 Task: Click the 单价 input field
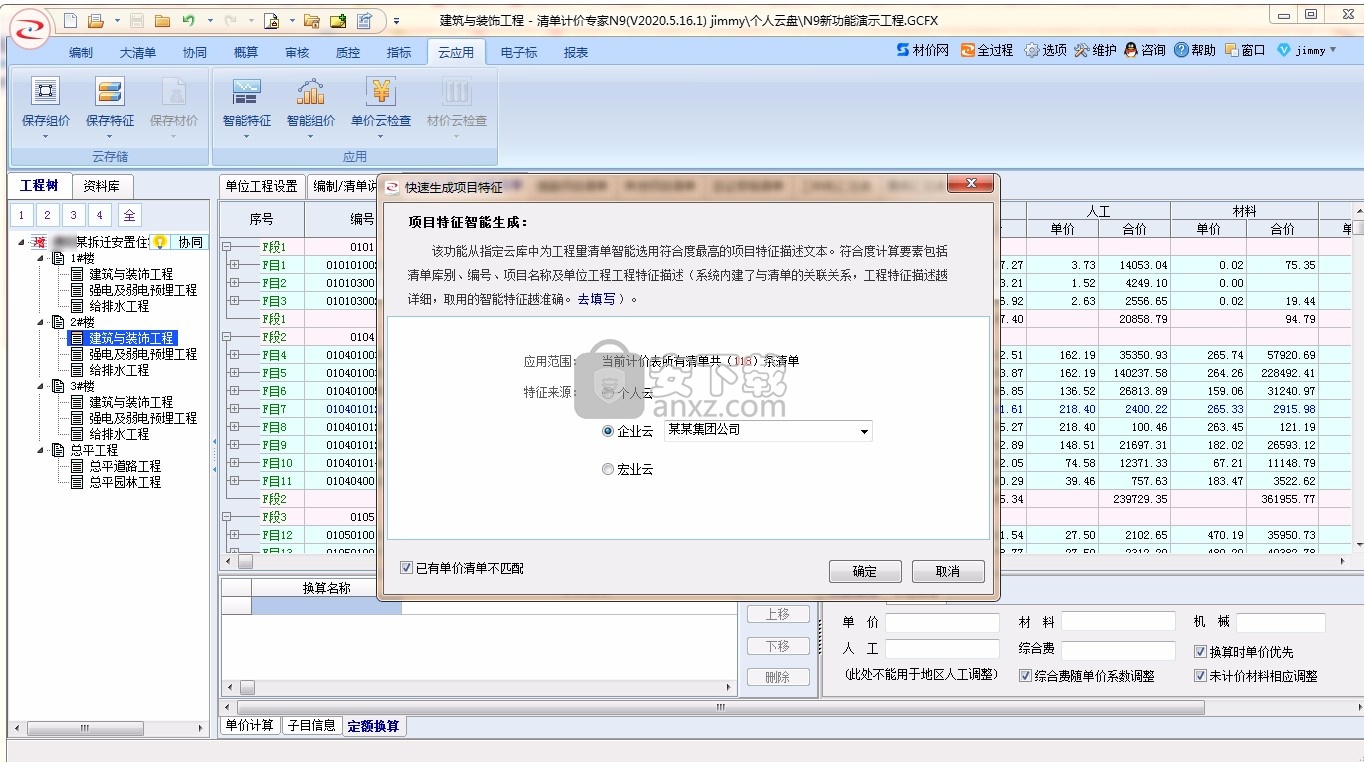point(942,623)
